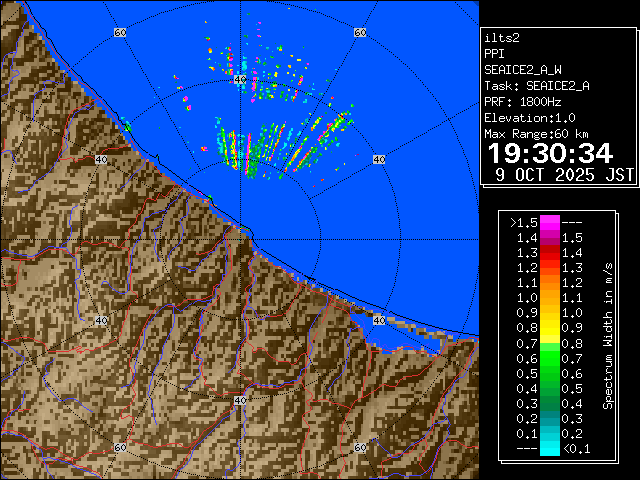Select the PPI scan type label

pos(494,54)
